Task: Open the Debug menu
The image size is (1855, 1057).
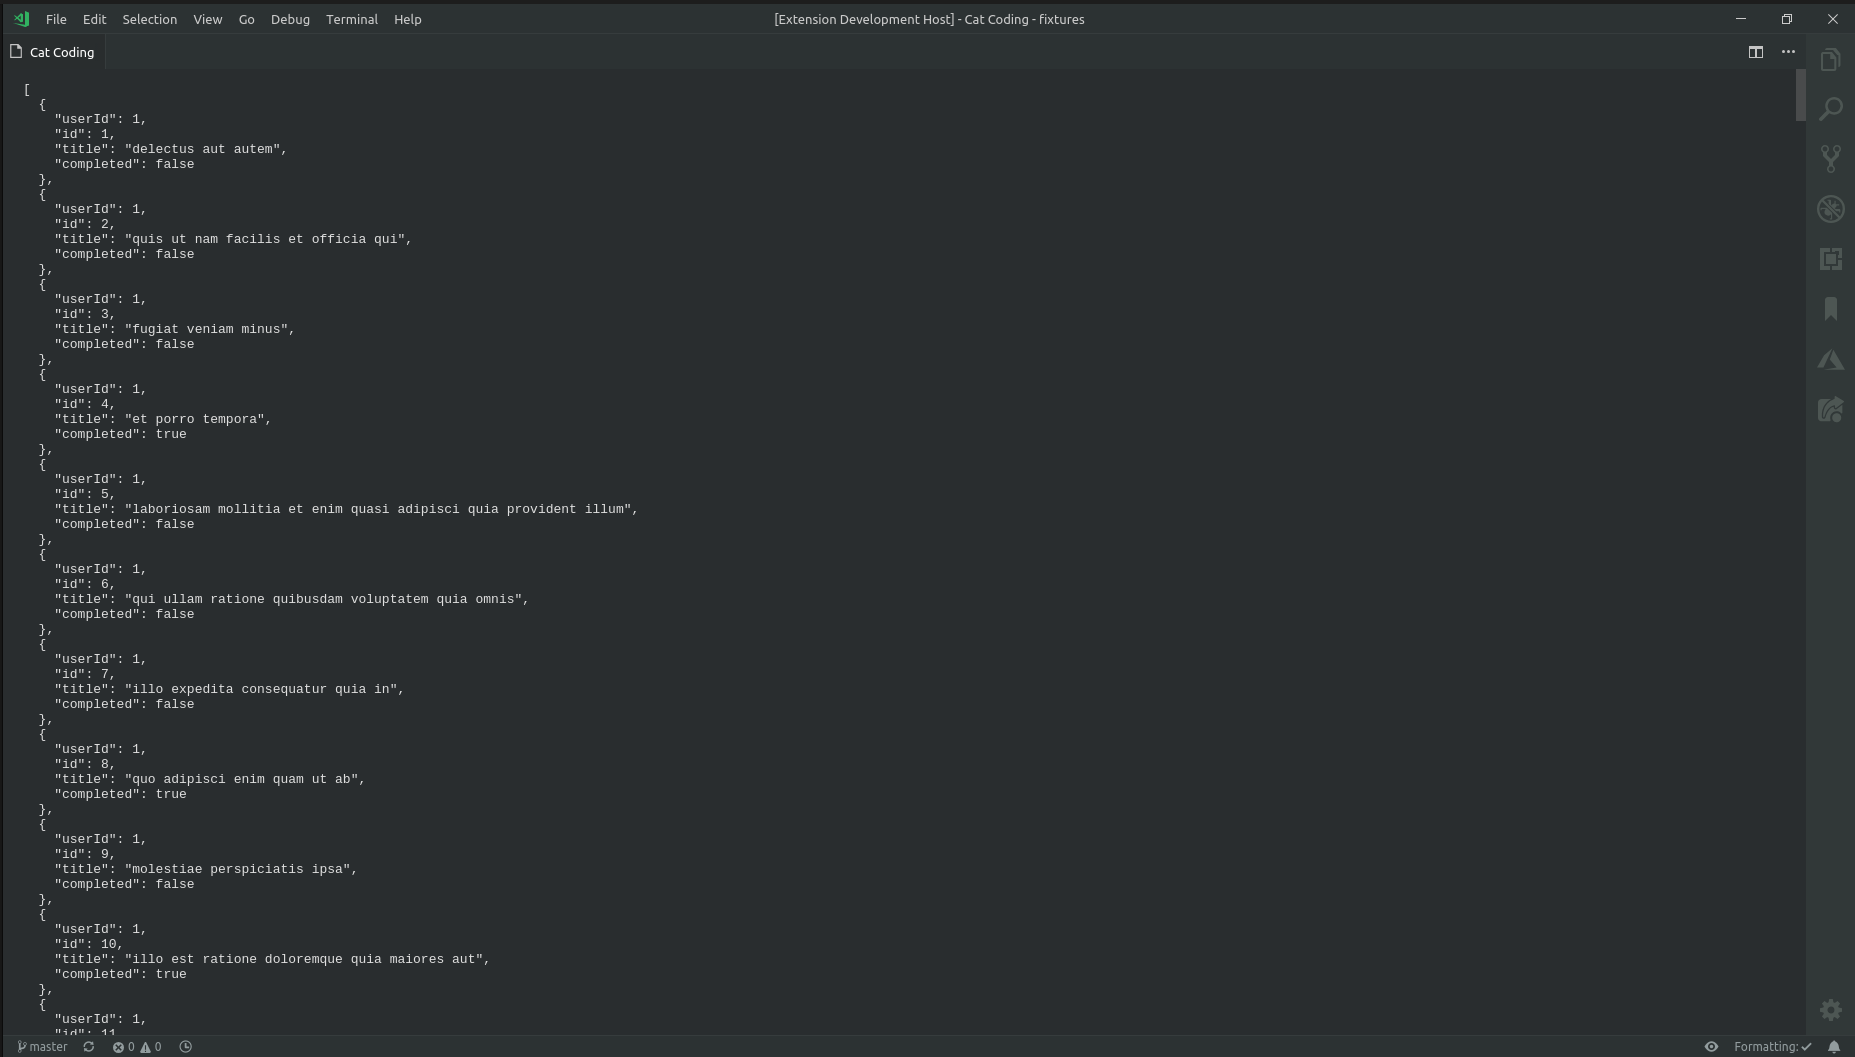Action: pyautogui.click(x=290, y=19)
